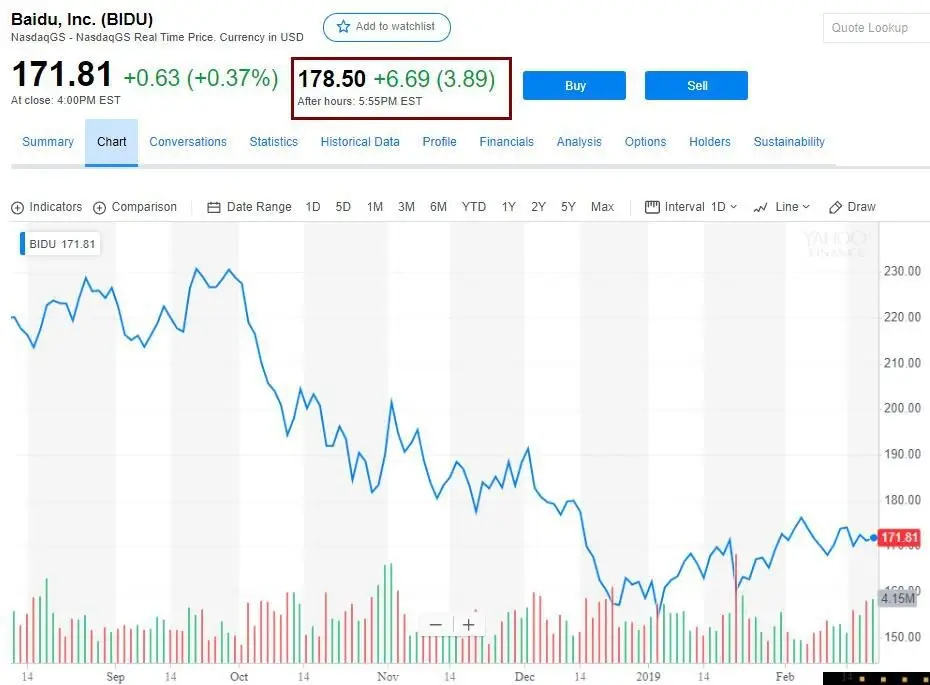Expand the Interval 1D dropdown

click(x=691, y=207)
